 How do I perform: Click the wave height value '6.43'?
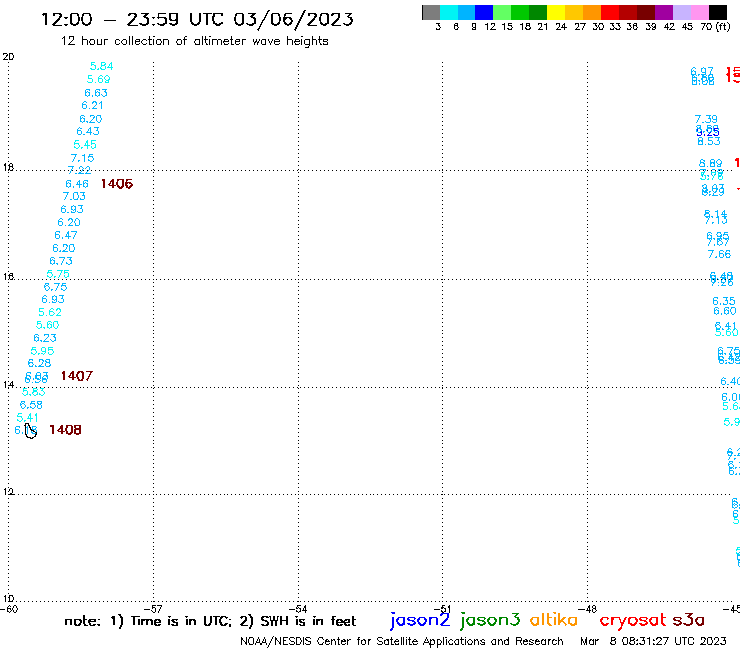tap(88, 131)
